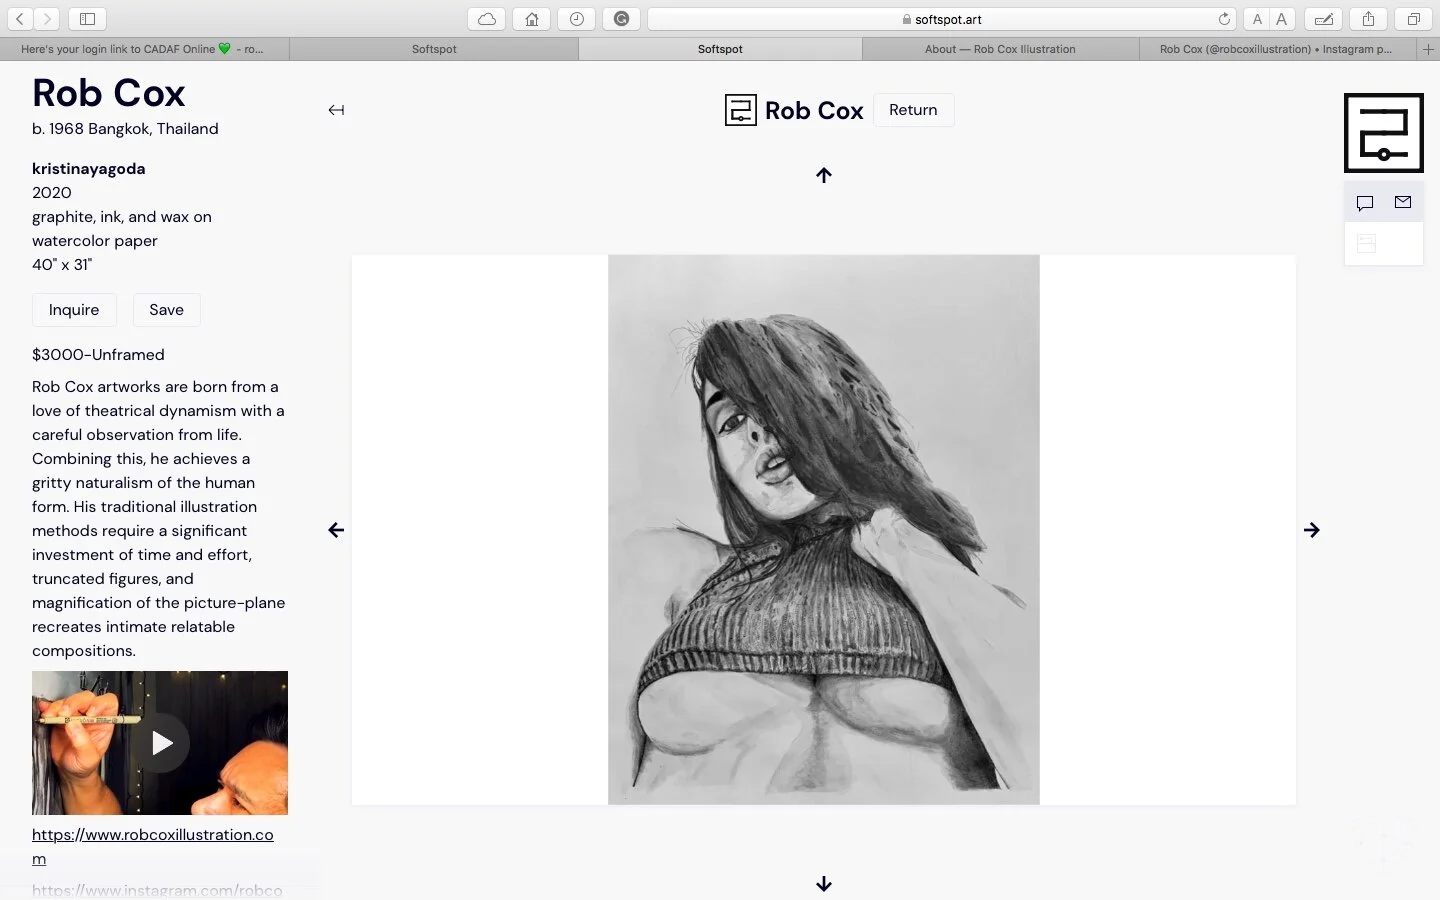Screen dimensions: 1440x900
Task: Switch to CADAF Online login link tab
Action: click(145, 49)
